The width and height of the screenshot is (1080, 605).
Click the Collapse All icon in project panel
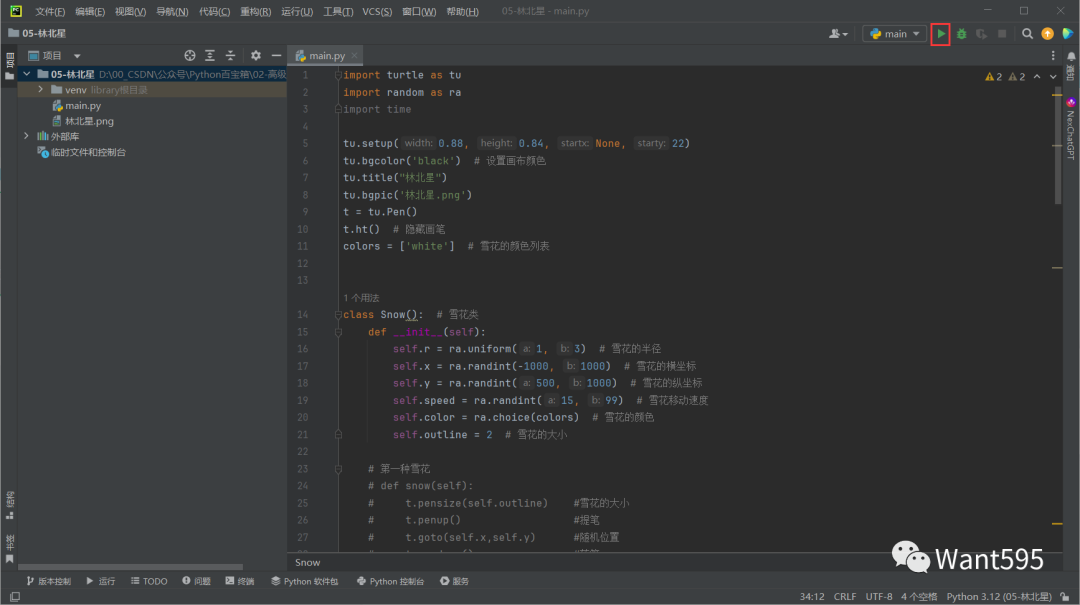click(230, 56)
